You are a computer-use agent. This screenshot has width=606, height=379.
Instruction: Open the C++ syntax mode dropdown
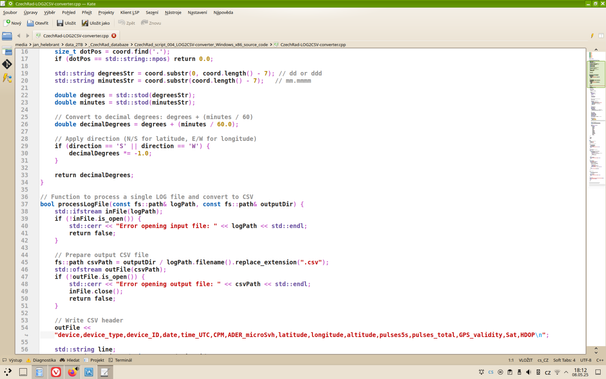(x=599, y=360)
